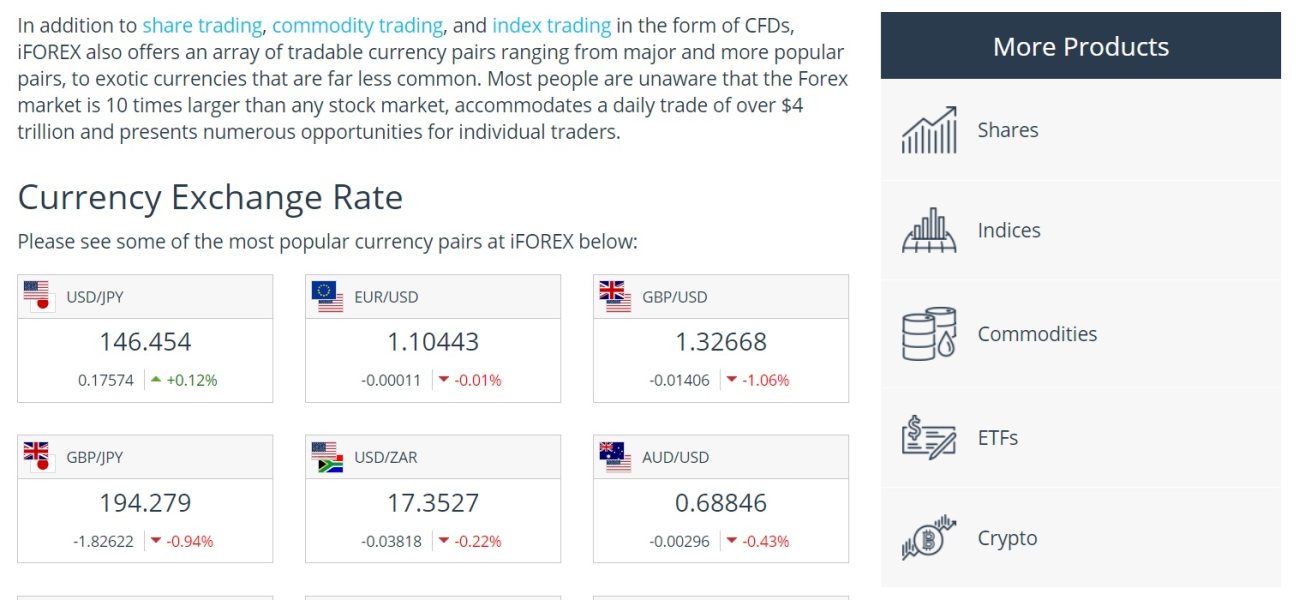Click the Indices chart icon
The width and height of the screenshot is (1311, 600).
point(929,230)
